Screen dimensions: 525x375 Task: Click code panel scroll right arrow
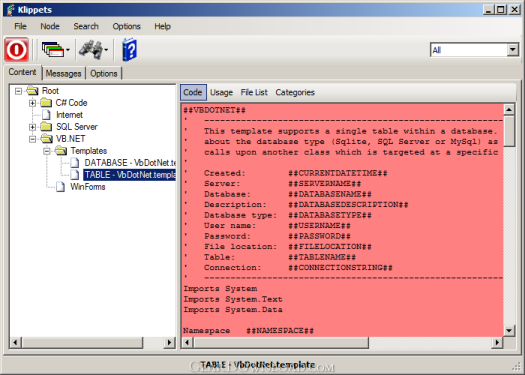point(497,343)
